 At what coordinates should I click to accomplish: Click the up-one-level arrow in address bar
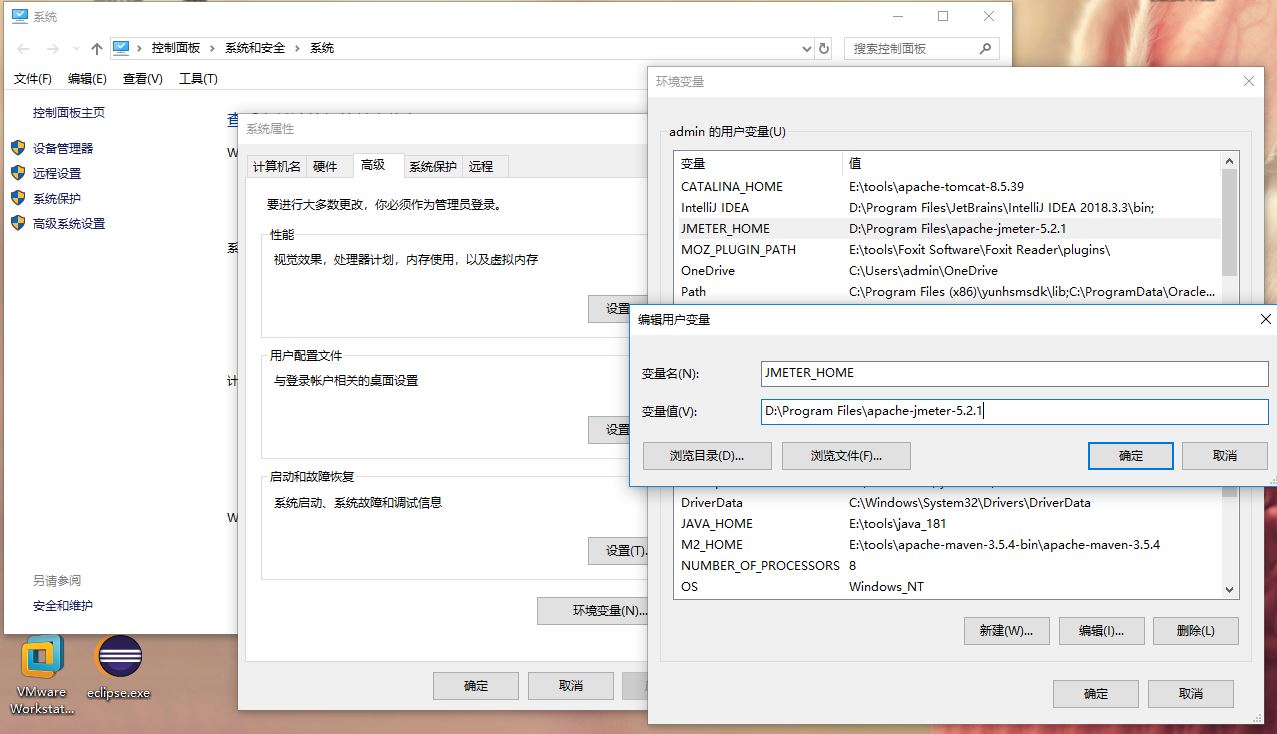[97, 48]
